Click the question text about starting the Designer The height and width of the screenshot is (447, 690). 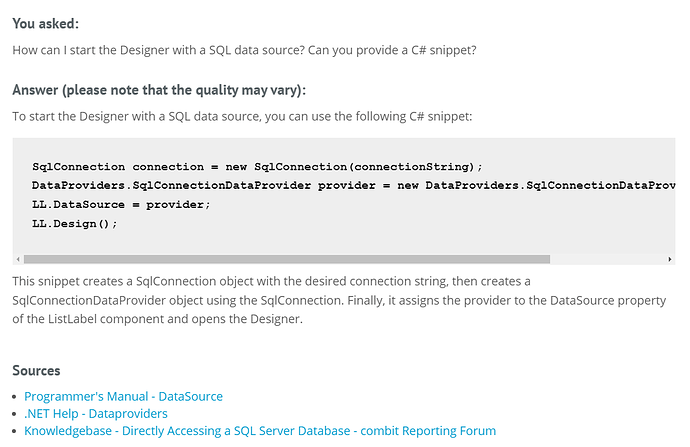(x=244, y=50)
